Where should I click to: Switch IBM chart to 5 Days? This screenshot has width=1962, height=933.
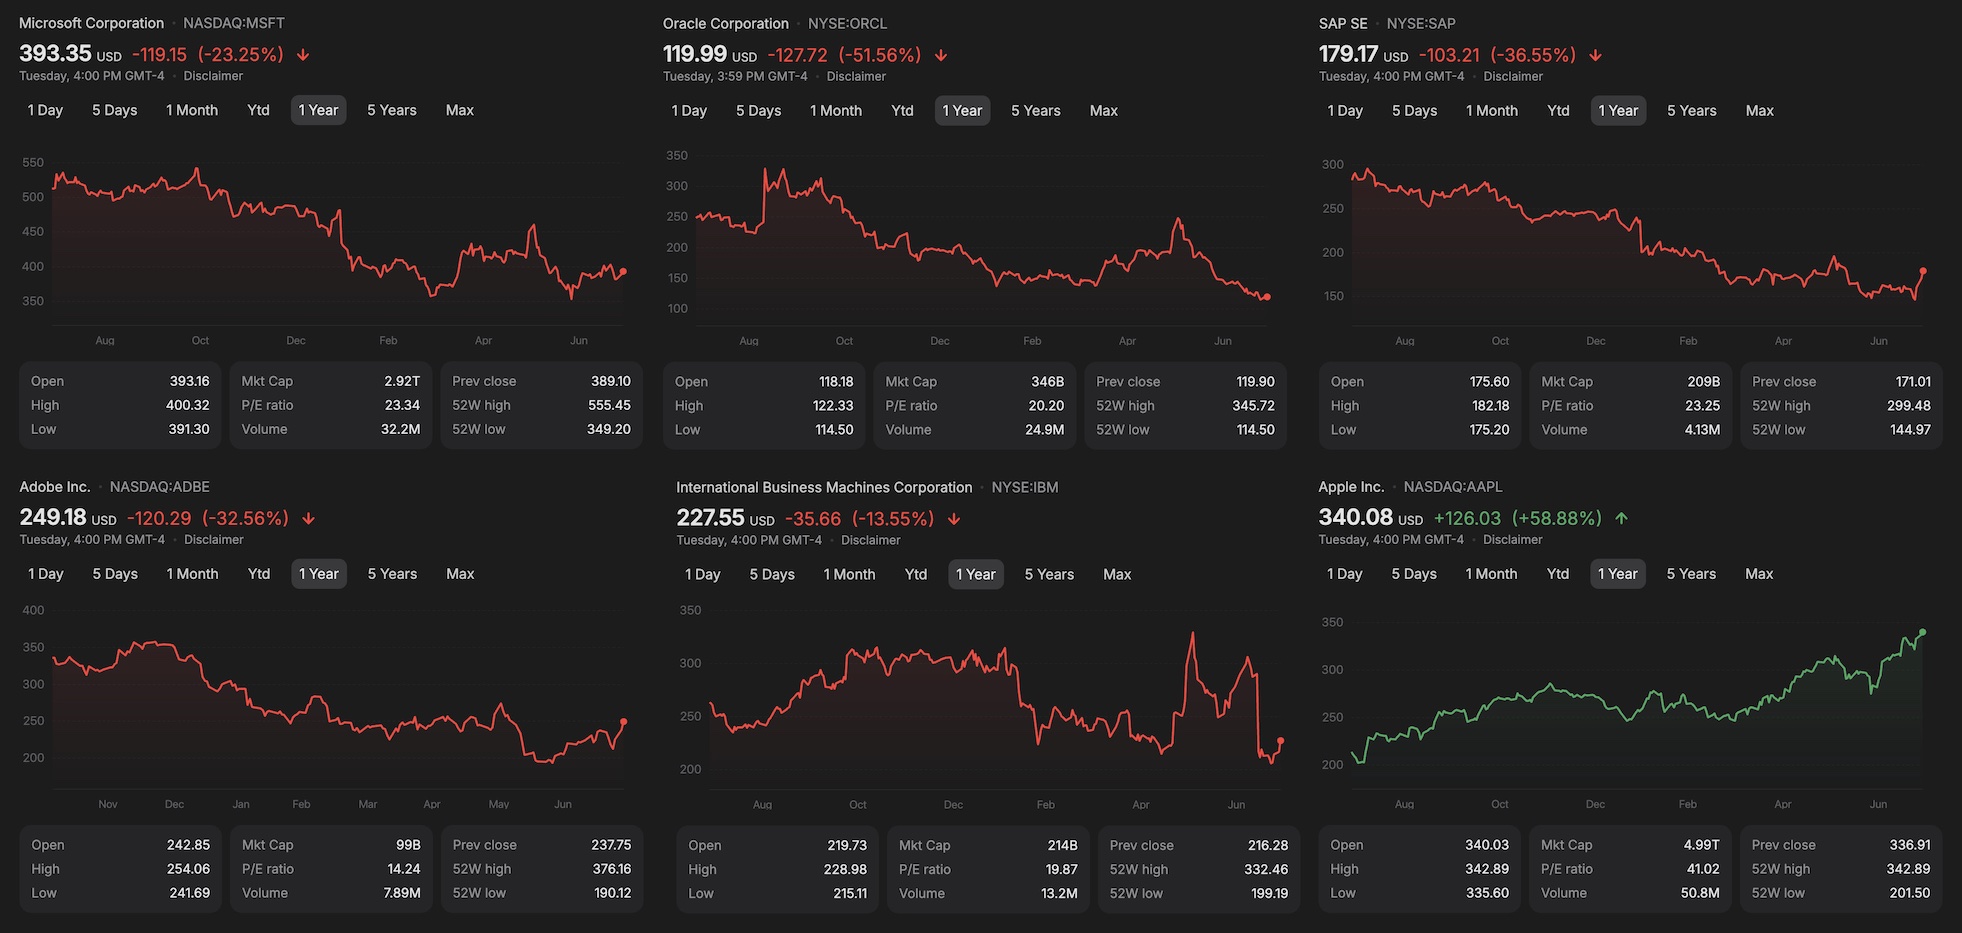[x=772, y=575]
